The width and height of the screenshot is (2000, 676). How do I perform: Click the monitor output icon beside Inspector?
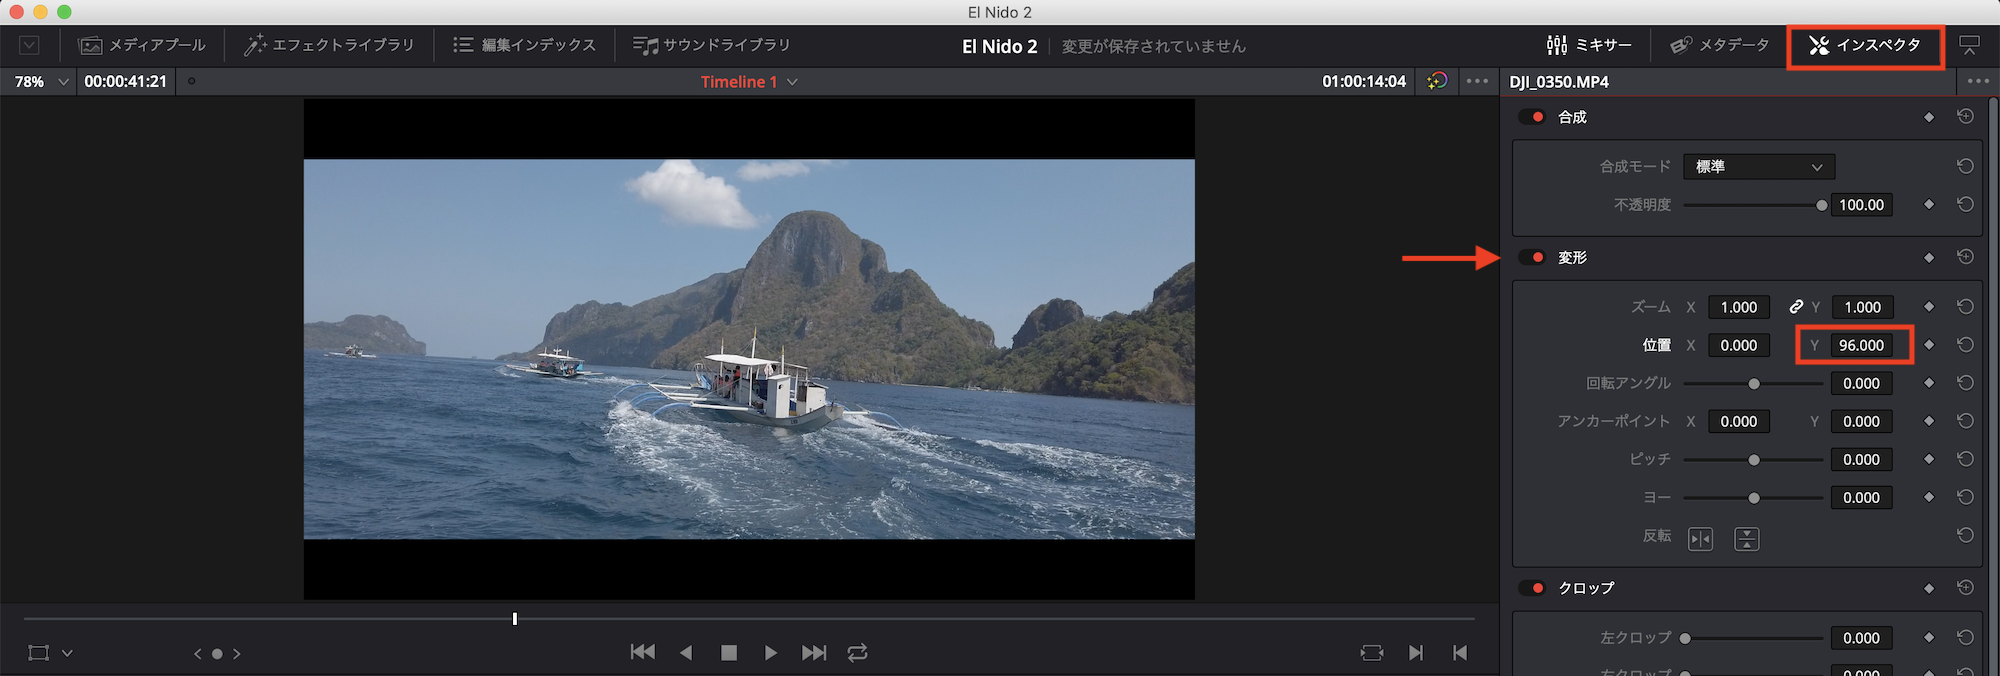(x=1969, y=45)
